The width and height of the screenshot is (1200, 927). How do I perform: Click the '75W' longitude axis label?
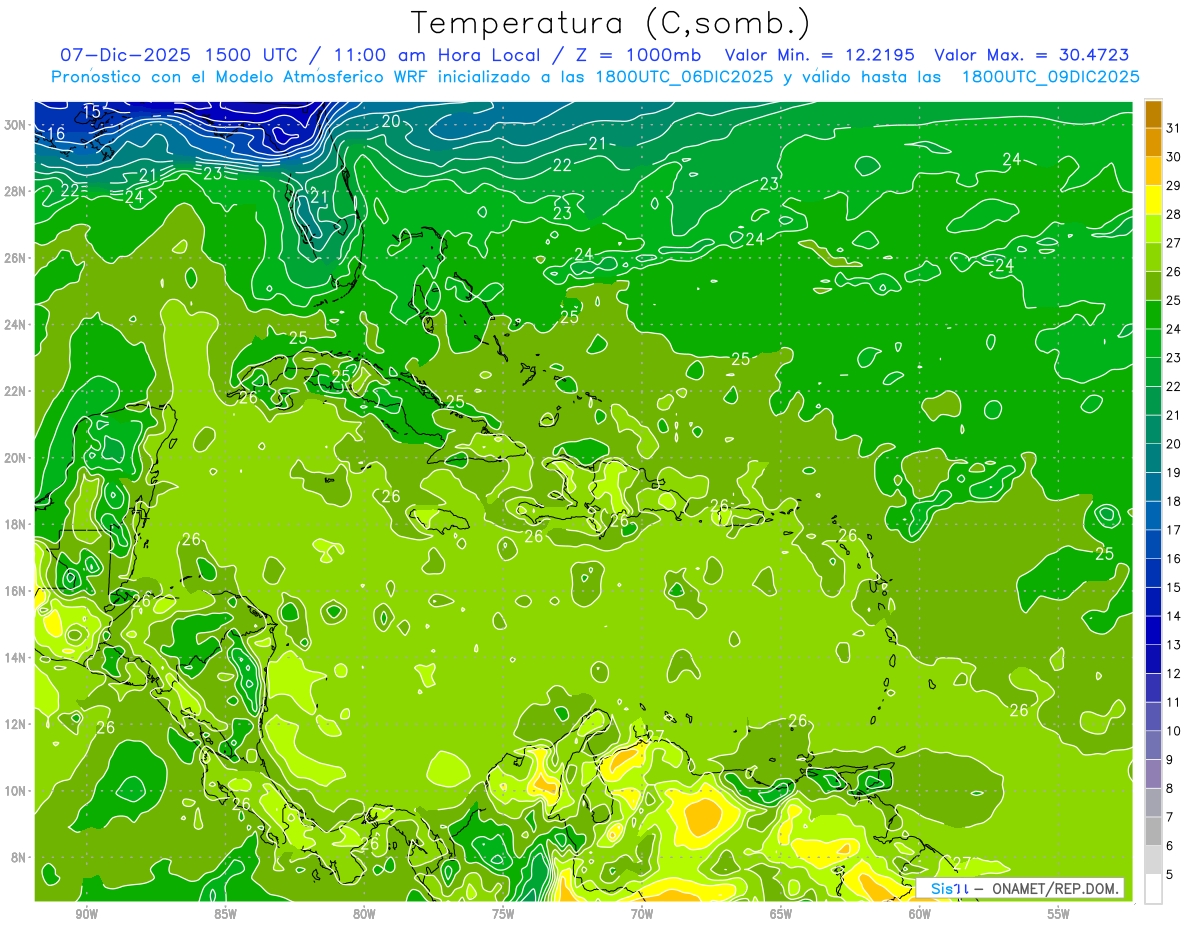(x=503, y=915)
